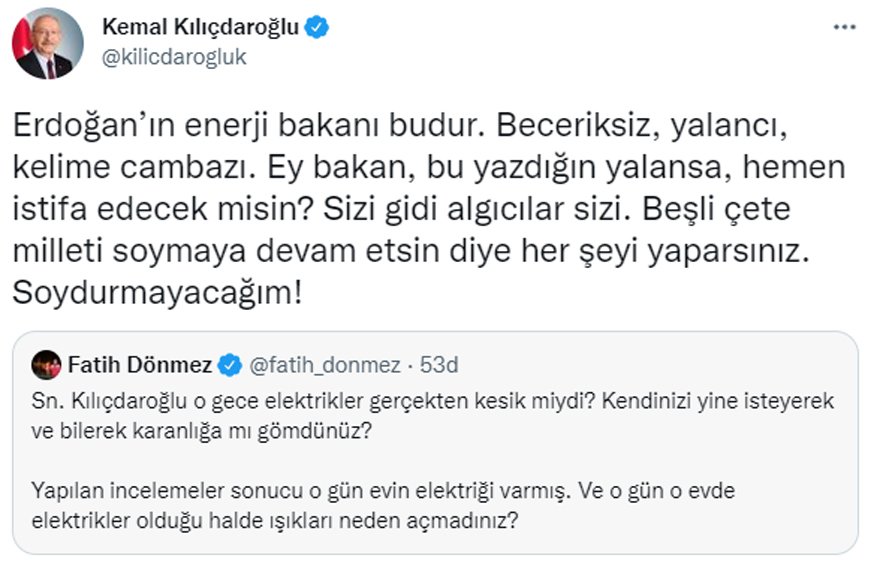Click Kemal Kılıçdaroğlu's profile photo
The image size is (880, 564).
[47, 43]
